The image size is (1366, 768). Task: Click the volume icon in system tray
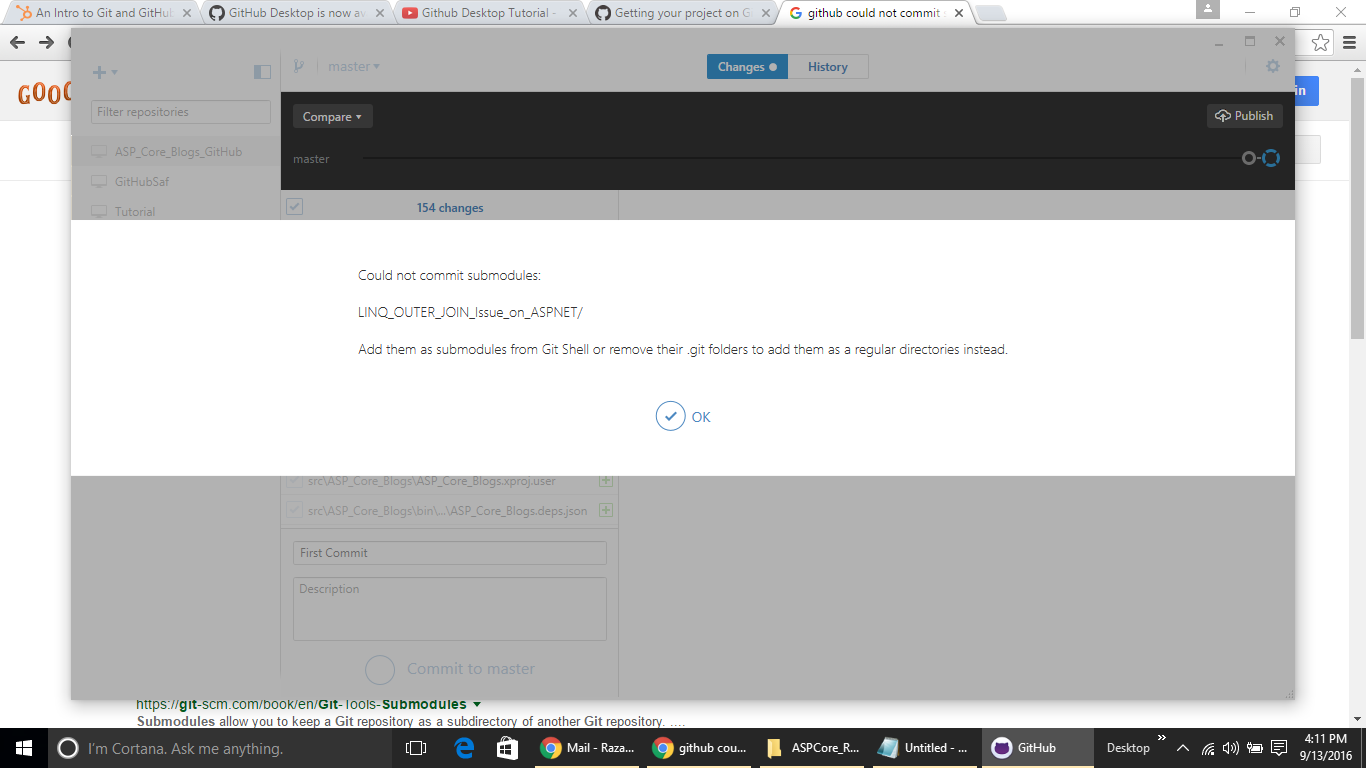click(1230, 748)
